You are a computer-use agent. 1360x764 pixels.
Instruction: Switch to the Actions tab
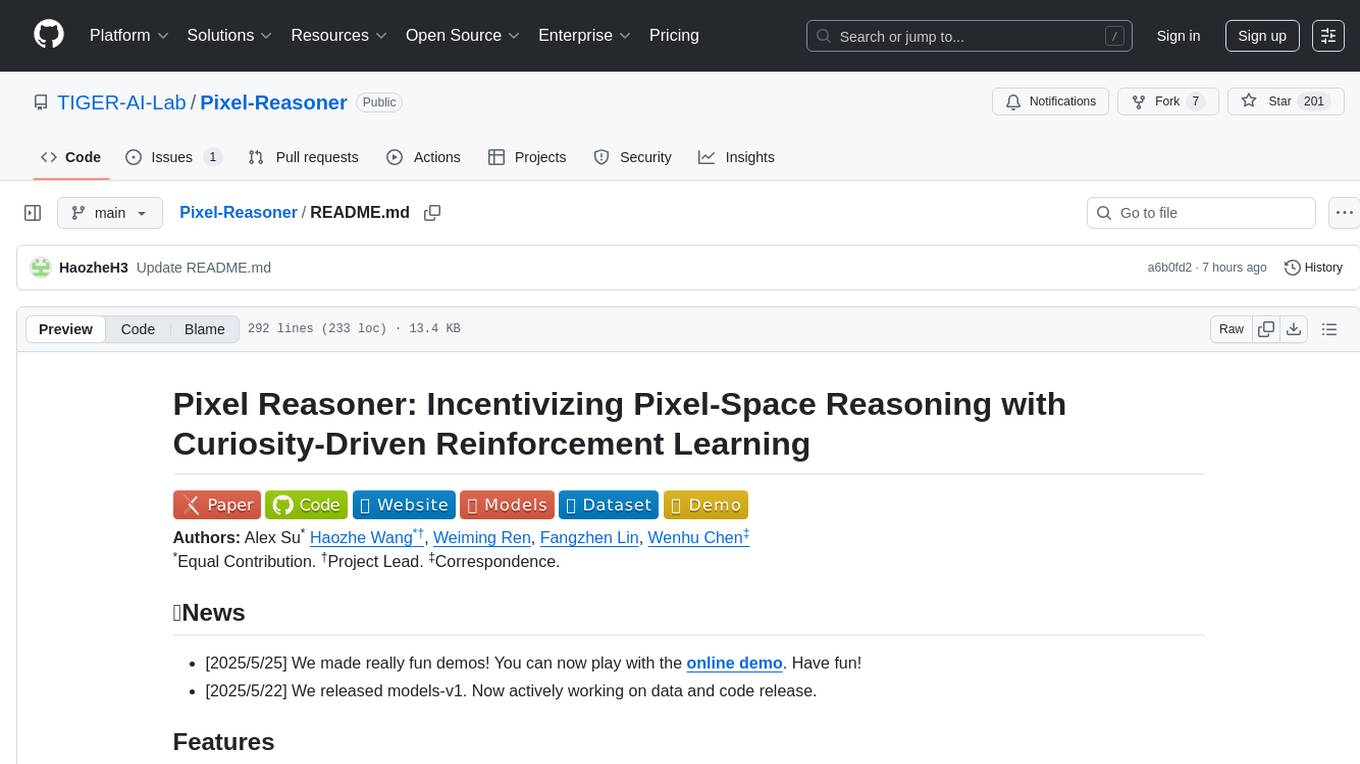[423, 157]
